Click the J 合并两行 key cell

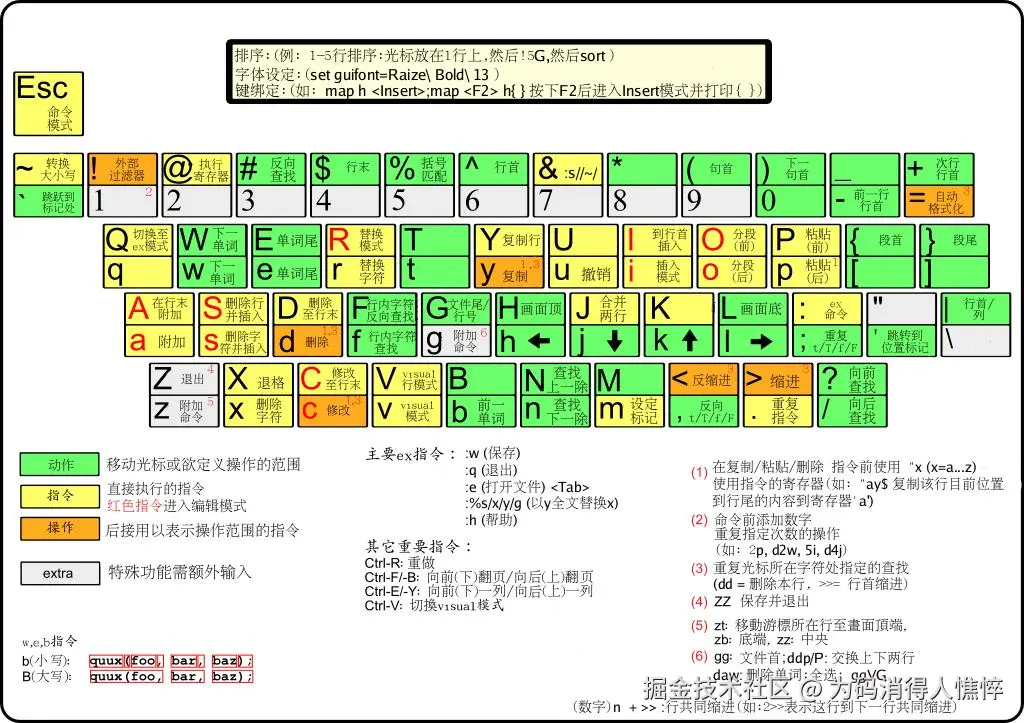(x=605, y=308)
